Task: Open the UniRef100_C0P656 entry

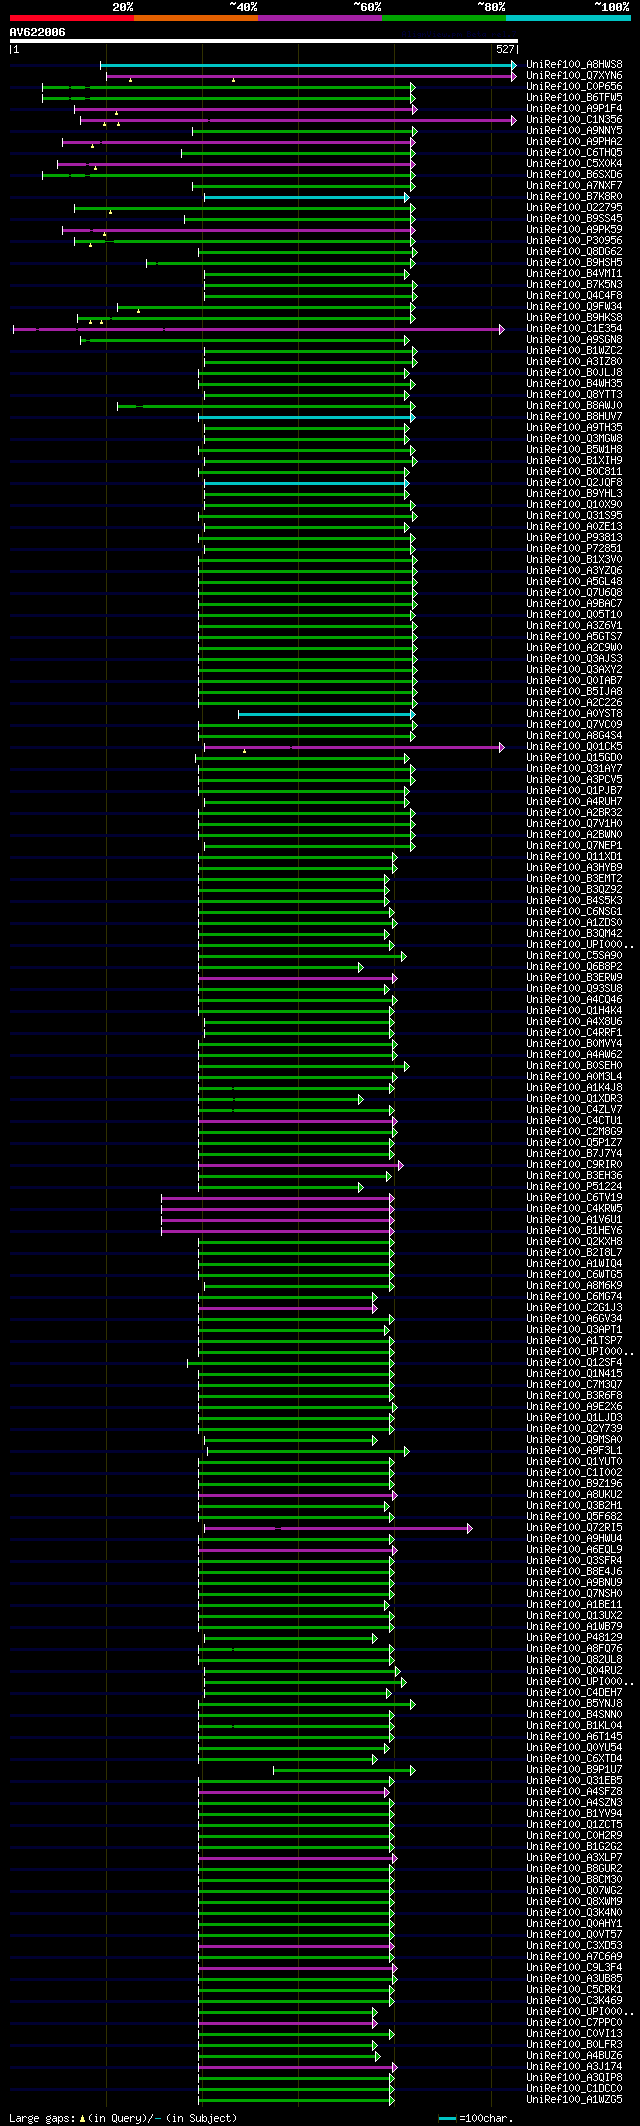Action: (x=574, y=87)
